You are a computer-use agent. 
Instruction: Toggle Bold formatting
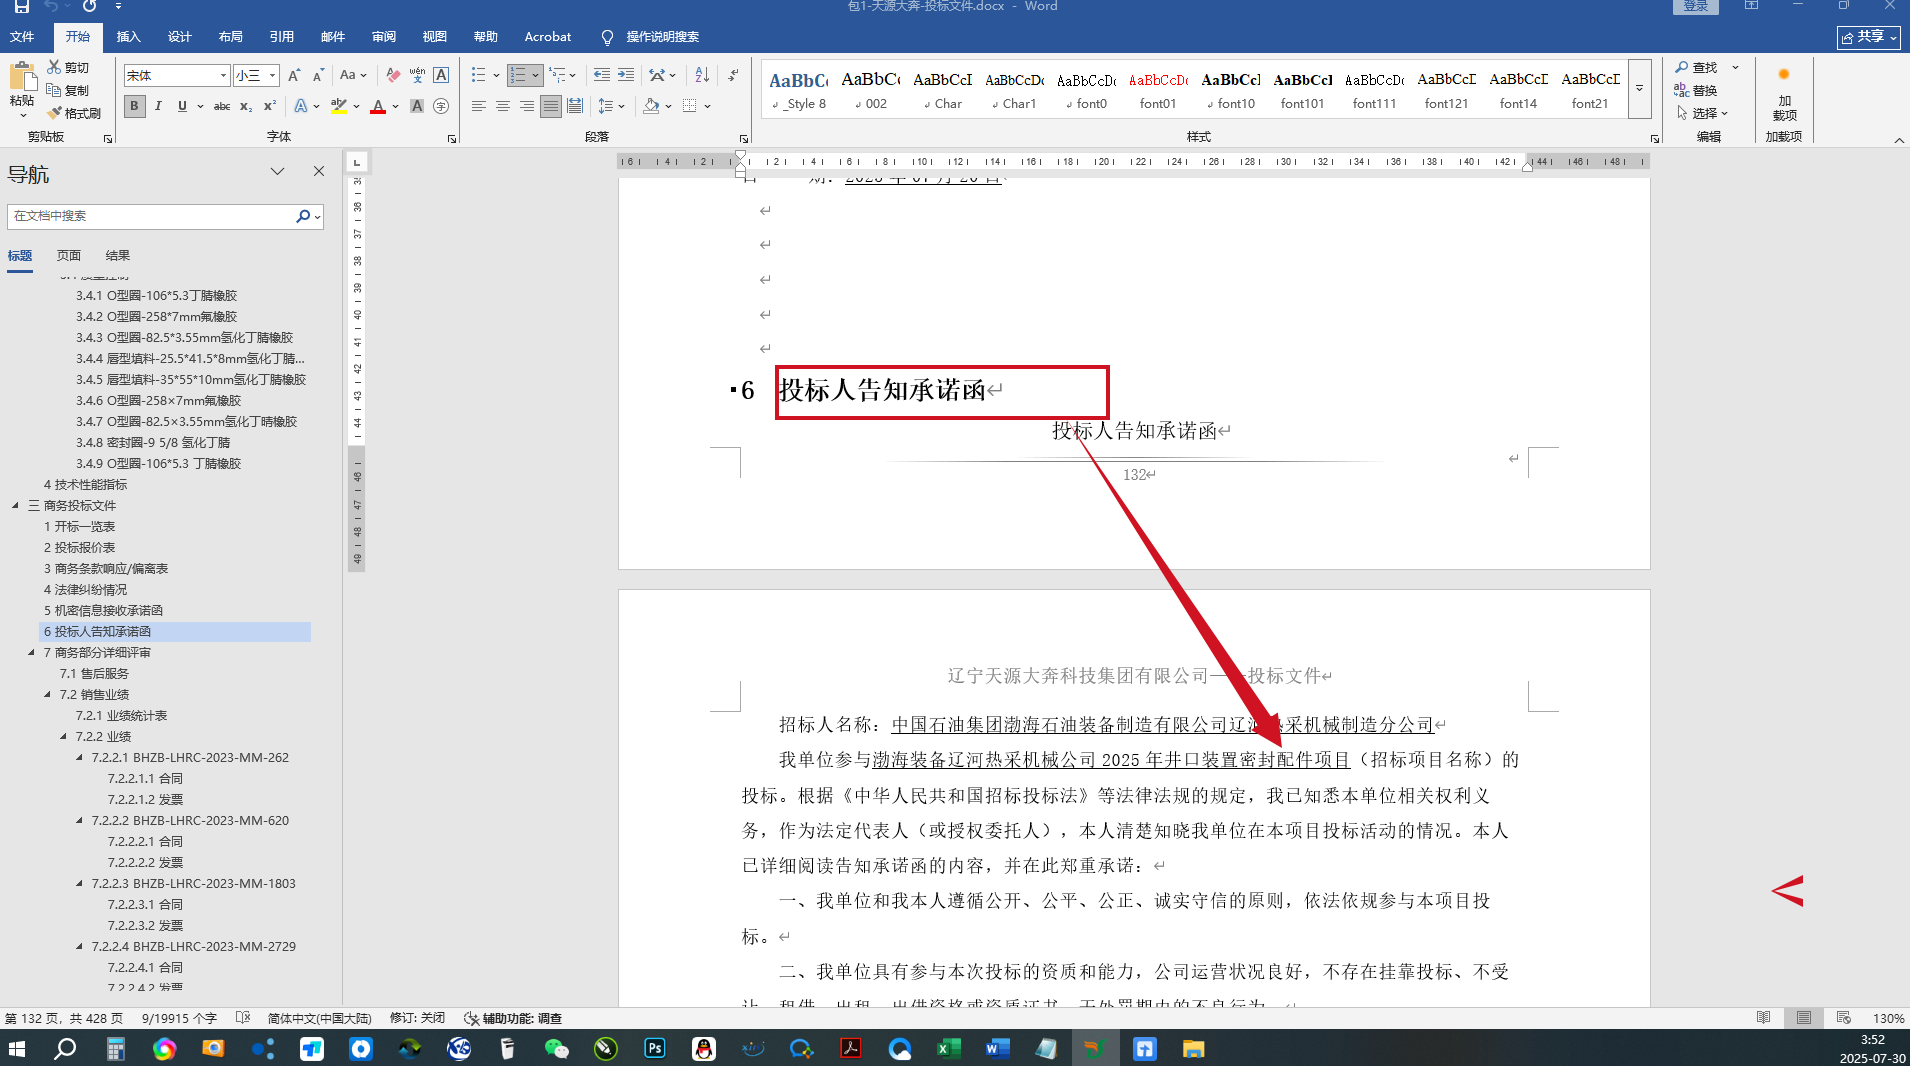[x=134, y=106]
